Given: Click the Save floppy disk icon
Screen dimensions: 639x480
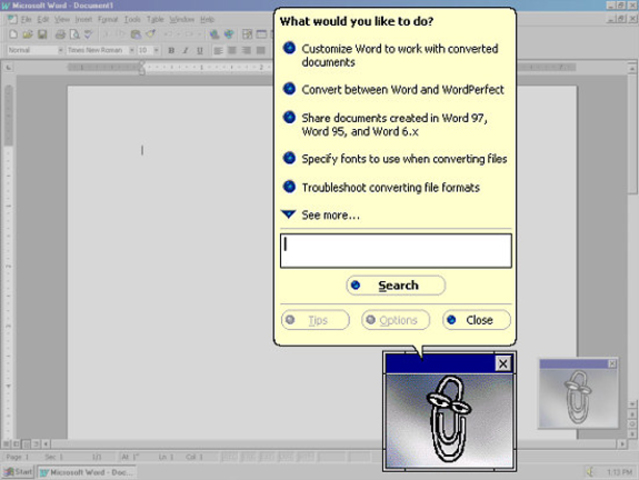Looking at the screenshot, I should tap(42, 35).
